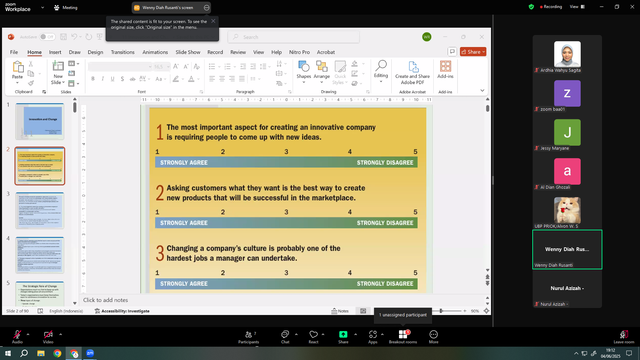Switch to the Slide Show tab
Screen dimensions: 640x360
pos(188,52)
